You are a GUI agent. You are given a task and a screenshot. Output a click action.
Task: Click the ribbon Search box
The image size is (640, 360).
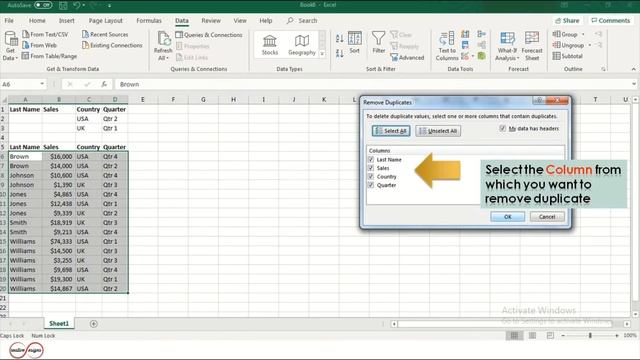tap(302, 20)
